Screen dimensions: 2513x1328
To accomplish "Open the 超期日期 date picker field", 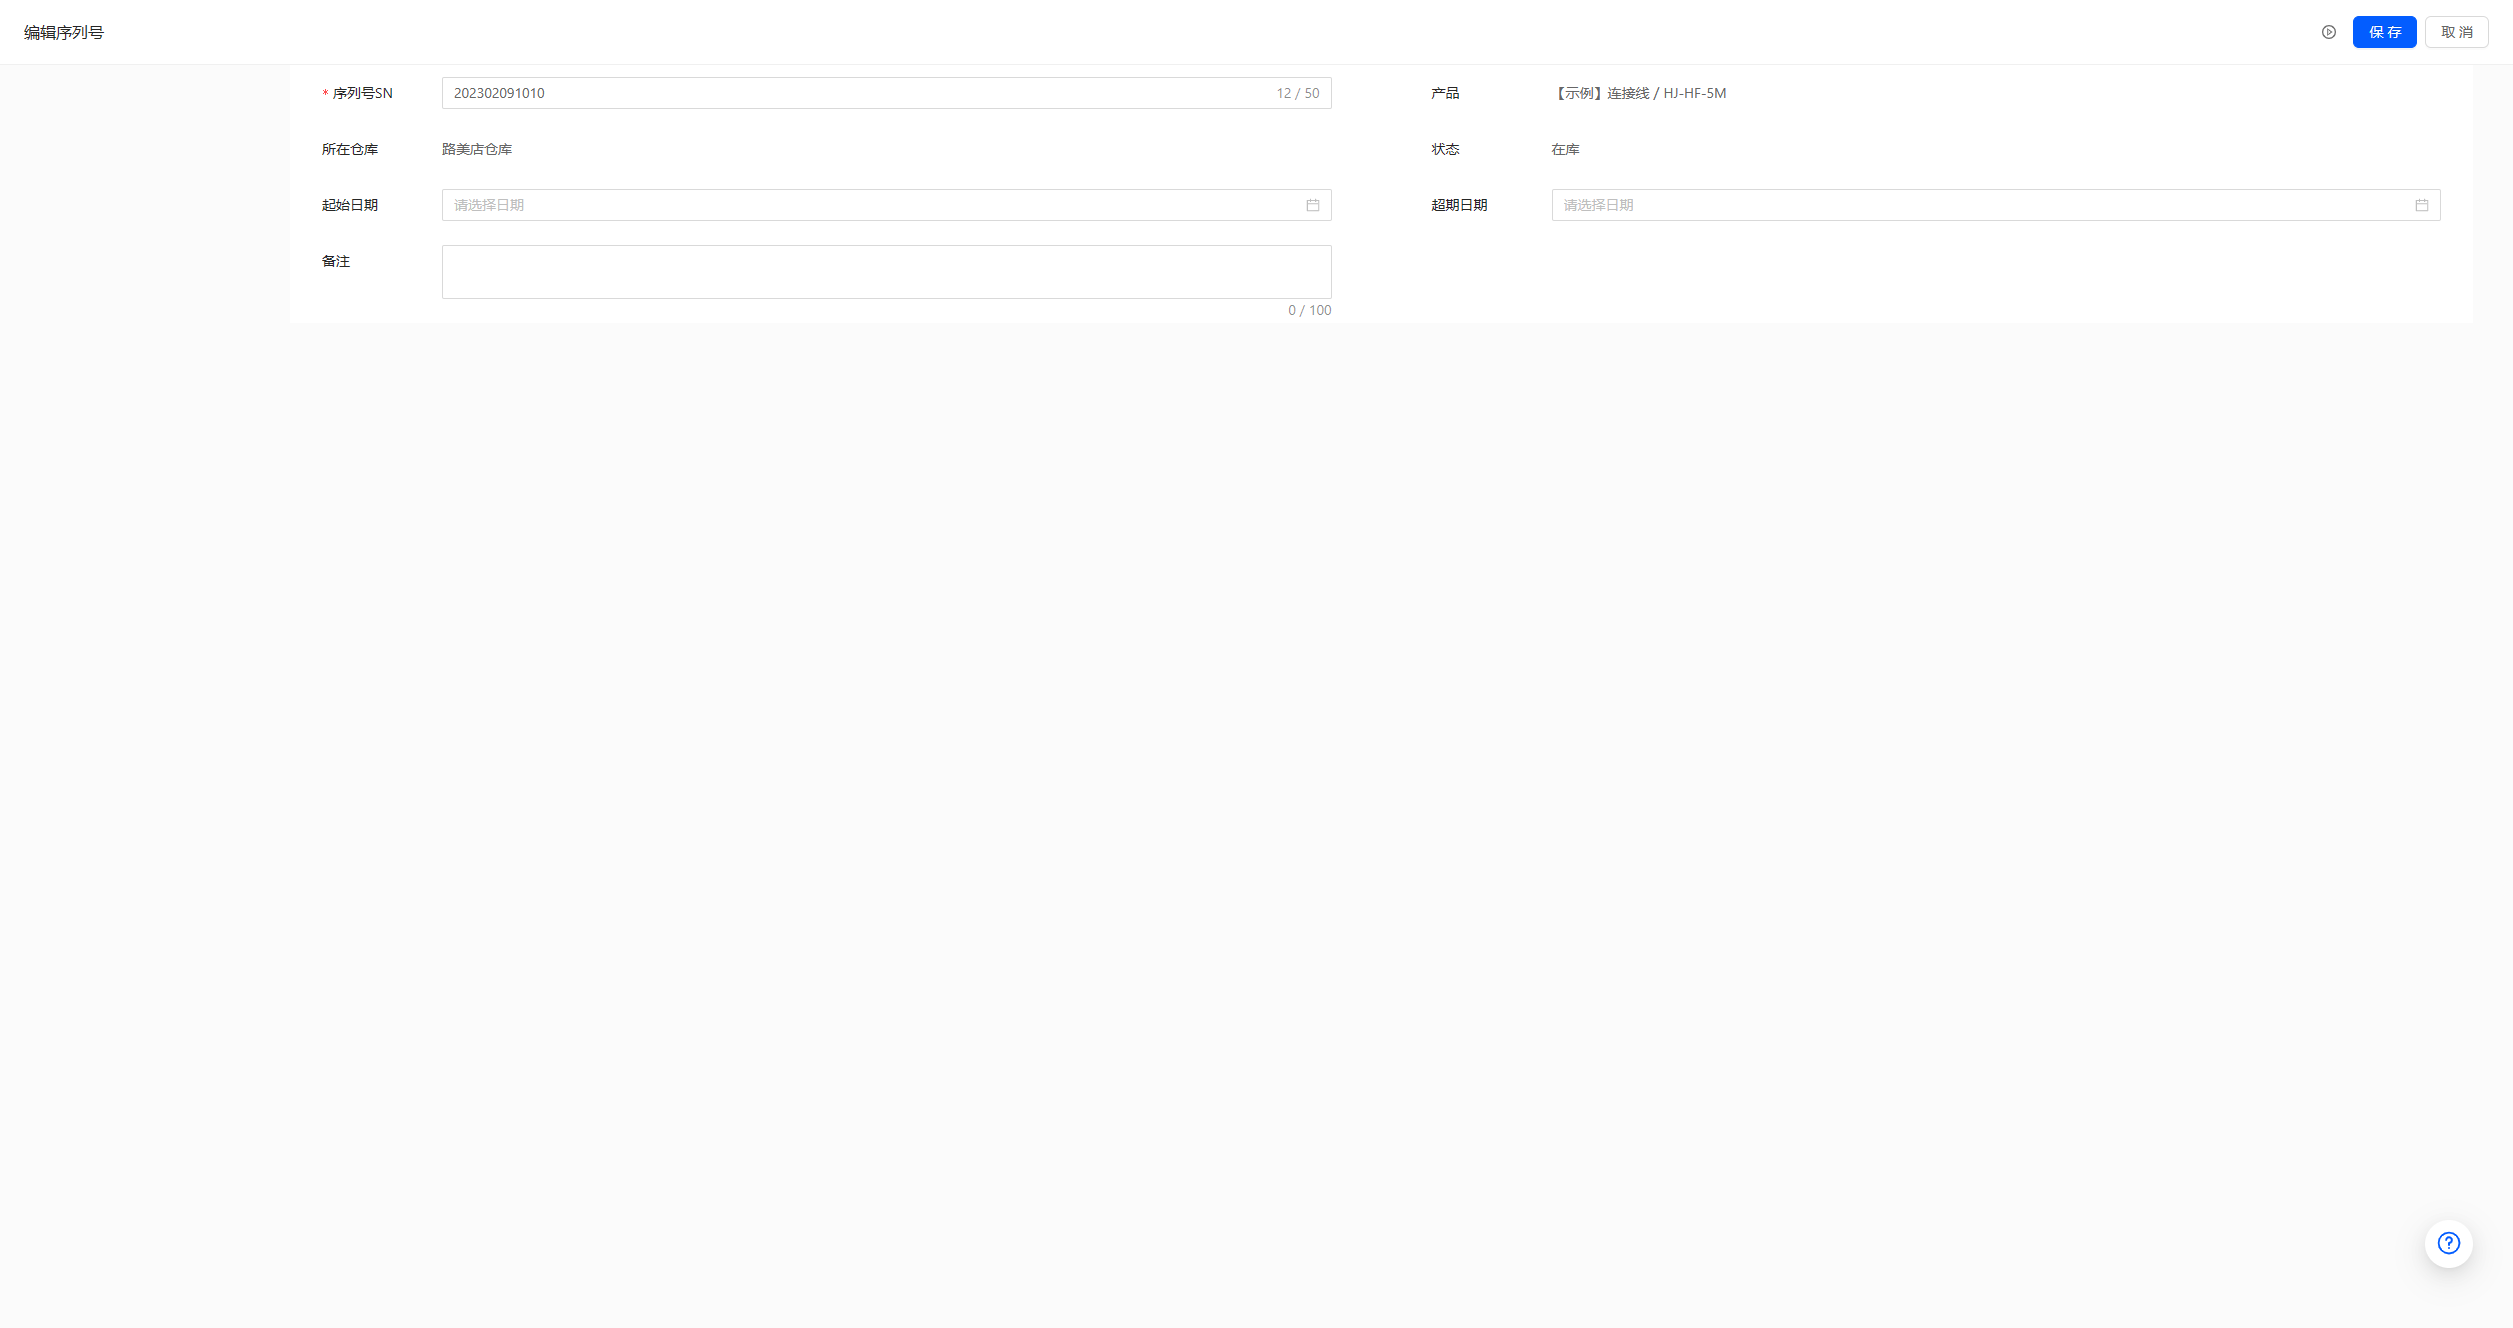I will 1995,205.
